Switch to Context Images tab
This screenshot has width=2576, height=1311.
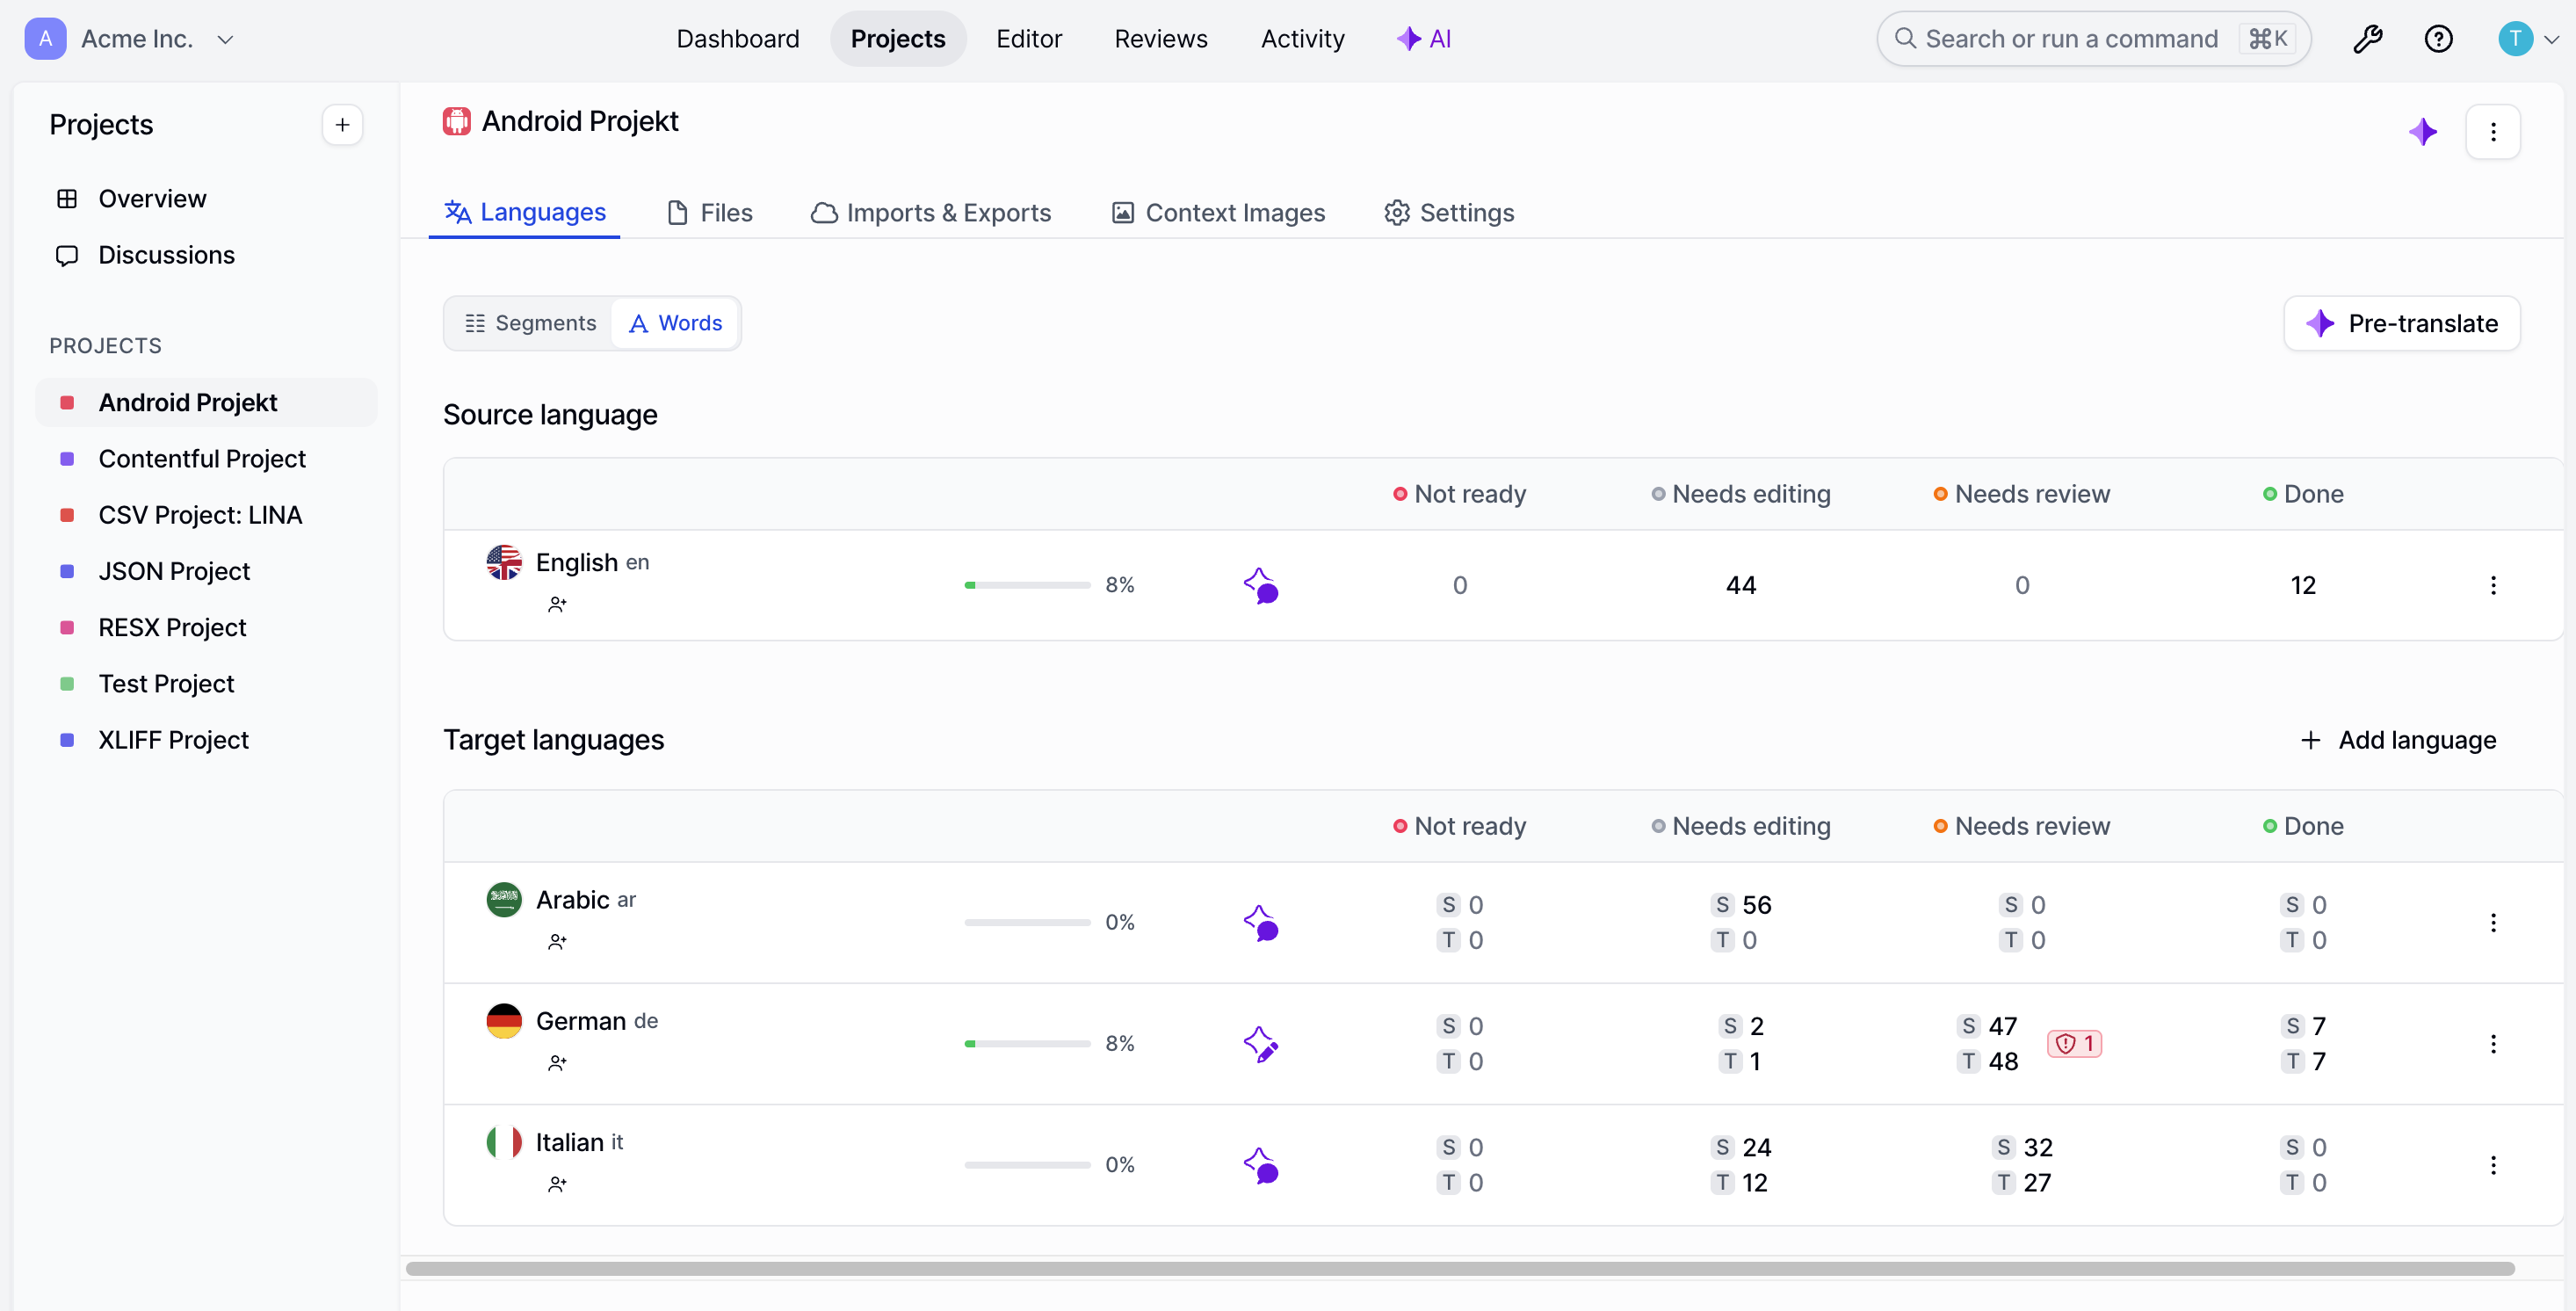point(1218,213)
